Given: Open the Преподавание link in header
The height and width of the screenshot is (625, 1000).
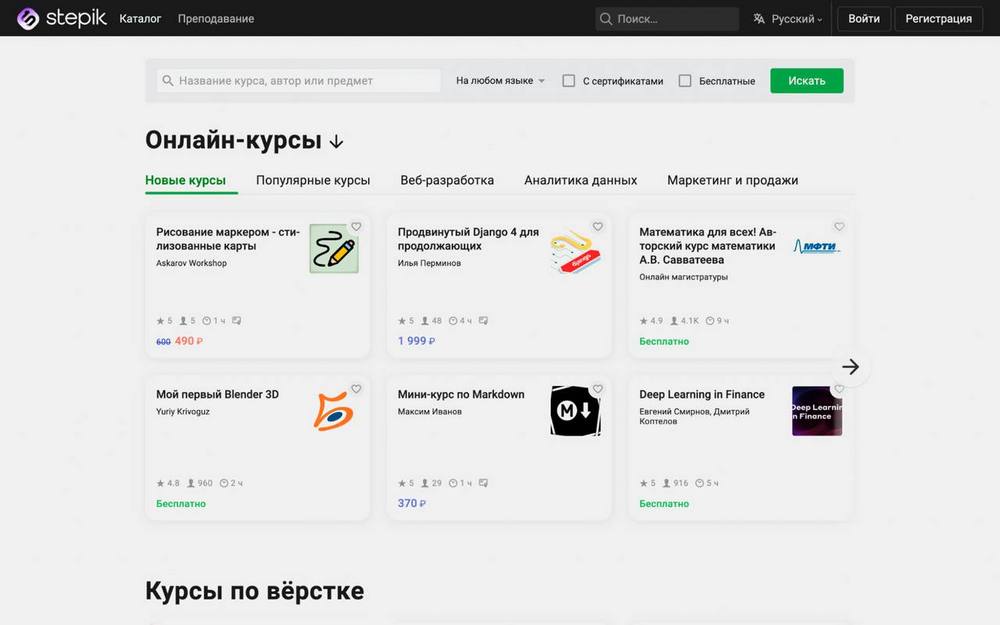Looking at the screenshot, I should (x=216, y=19).
